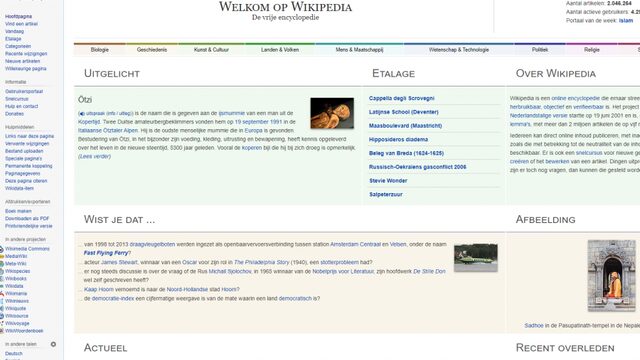Screen dimensions: 640x360
Task: Open Printvriendelijke versie link
Action: point(29,226)
